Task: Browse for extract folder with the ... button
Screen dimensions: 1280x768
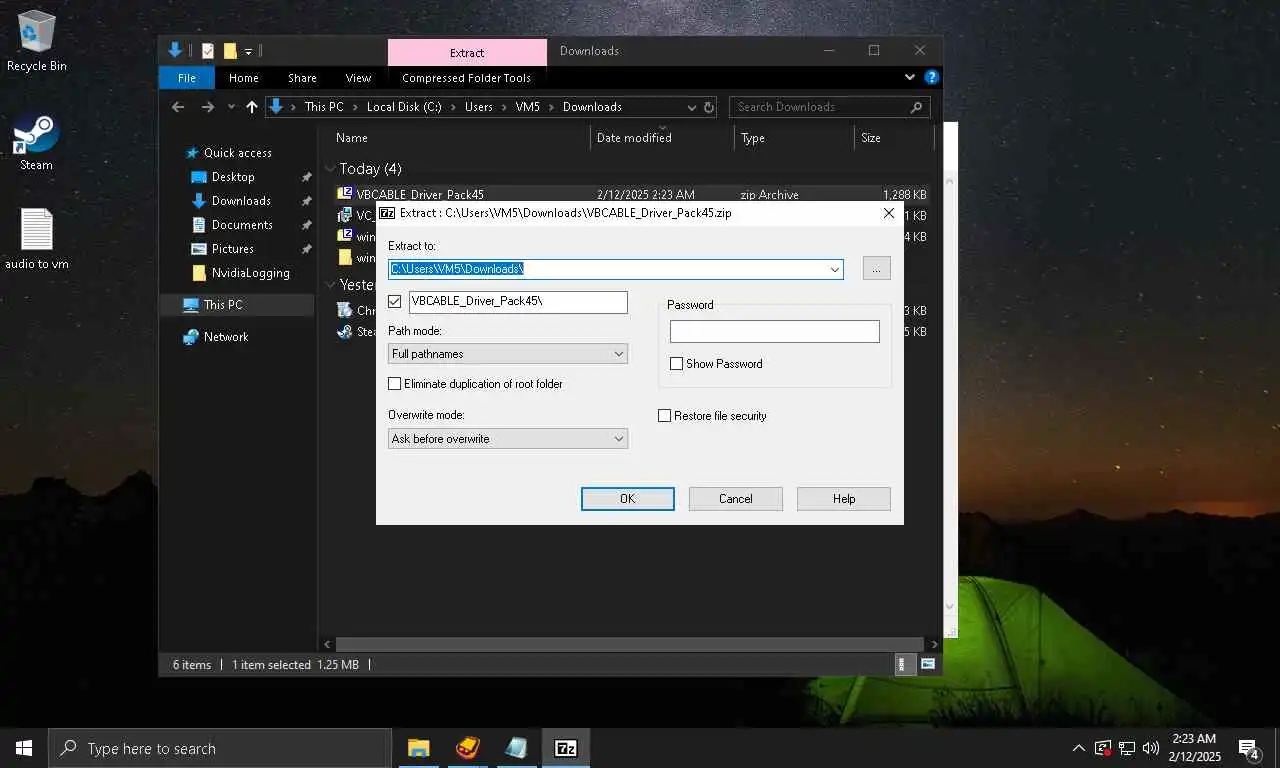Action: tap(876, 269)
